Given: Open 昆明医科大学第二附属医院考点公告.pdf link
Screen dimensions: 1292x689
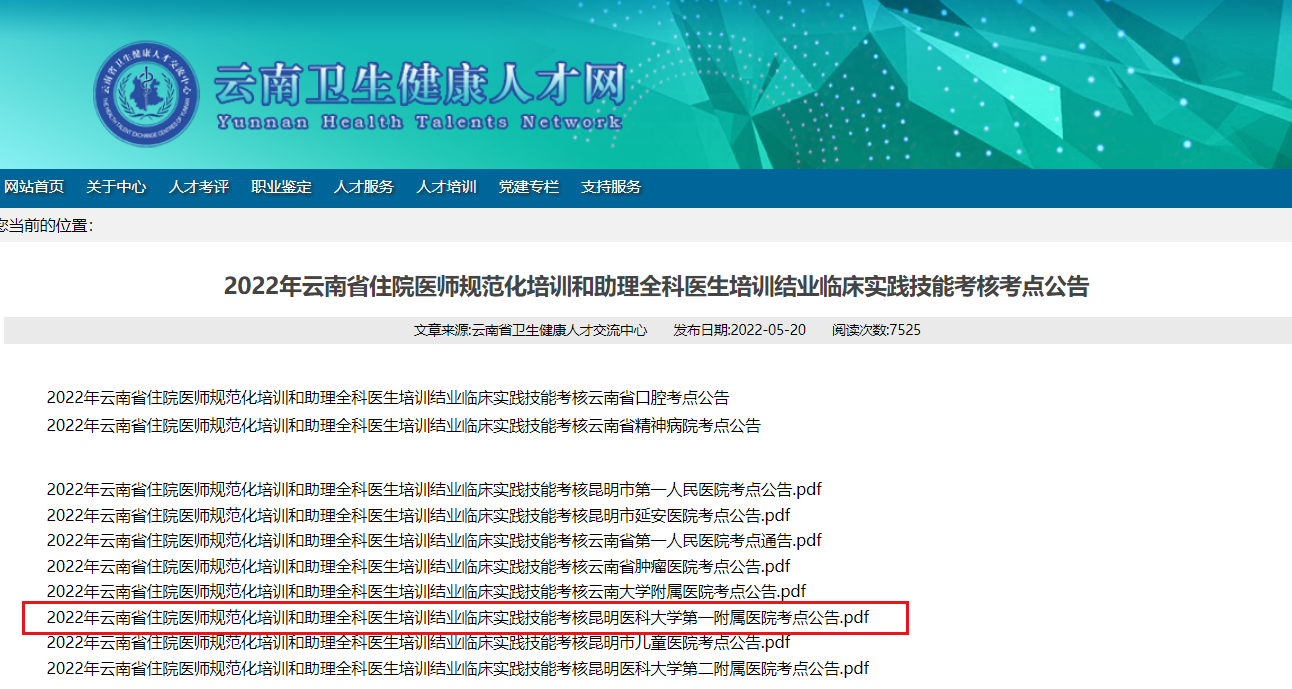Looking at the screenshot, I should click(458, 668).
